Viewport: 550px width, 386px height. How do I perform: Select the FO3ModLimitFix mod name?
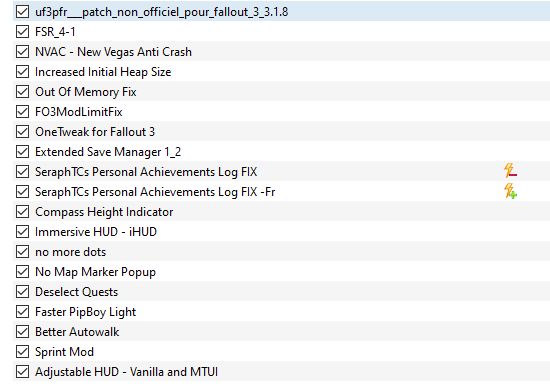79,112
